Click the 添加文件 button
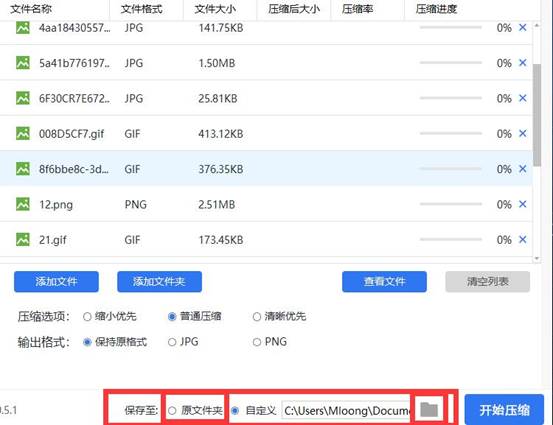553x425 pixels. [x=56, y=281]
